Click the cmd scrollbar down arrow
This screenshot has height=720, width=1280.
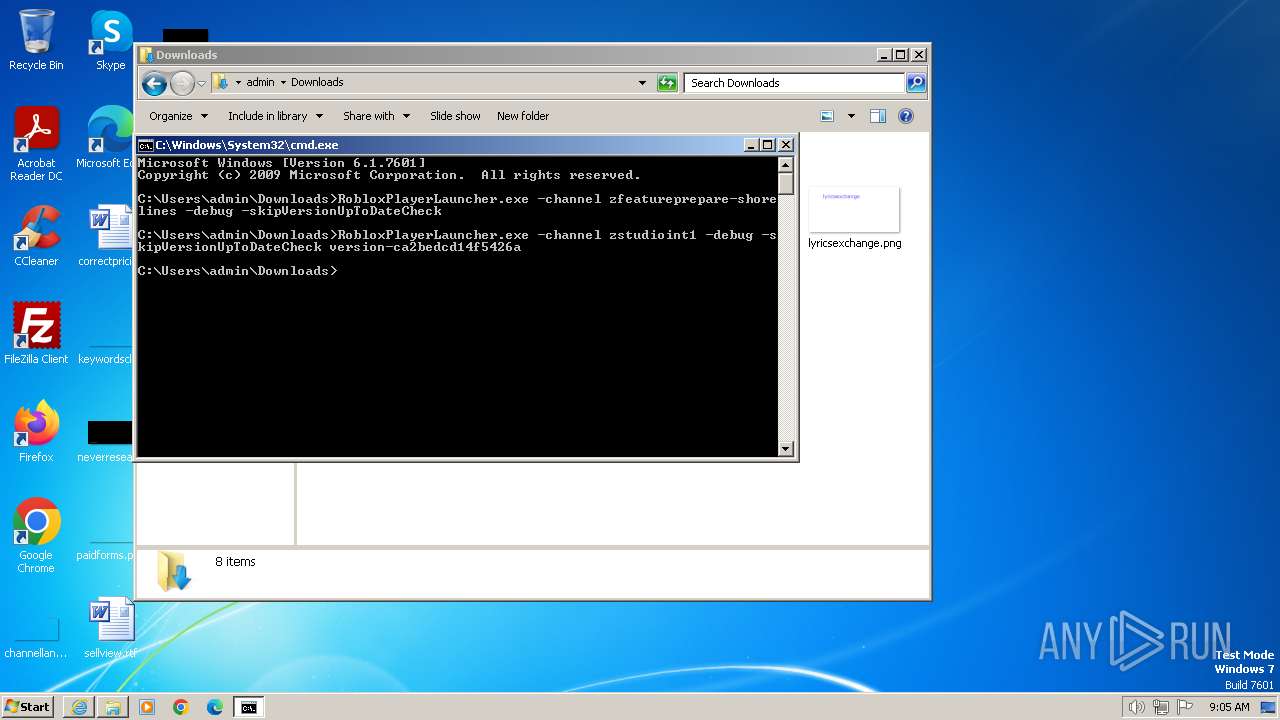[x=786, y=449]
